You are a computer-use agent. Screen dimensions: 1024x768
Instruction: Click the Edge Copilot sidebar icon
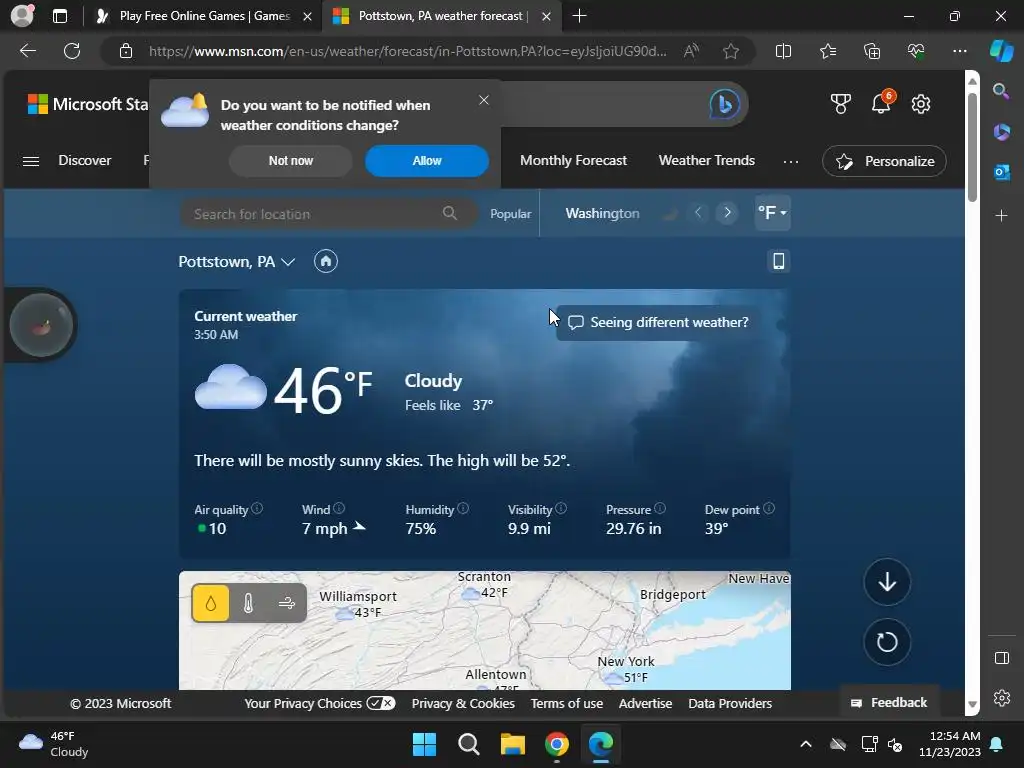pos(1001,51)
